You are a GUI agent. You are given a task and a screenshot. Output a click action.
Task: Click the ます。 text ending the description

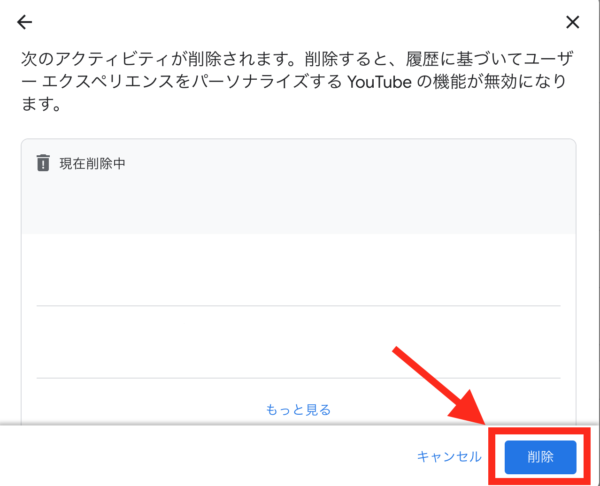(x=41, y=104)
